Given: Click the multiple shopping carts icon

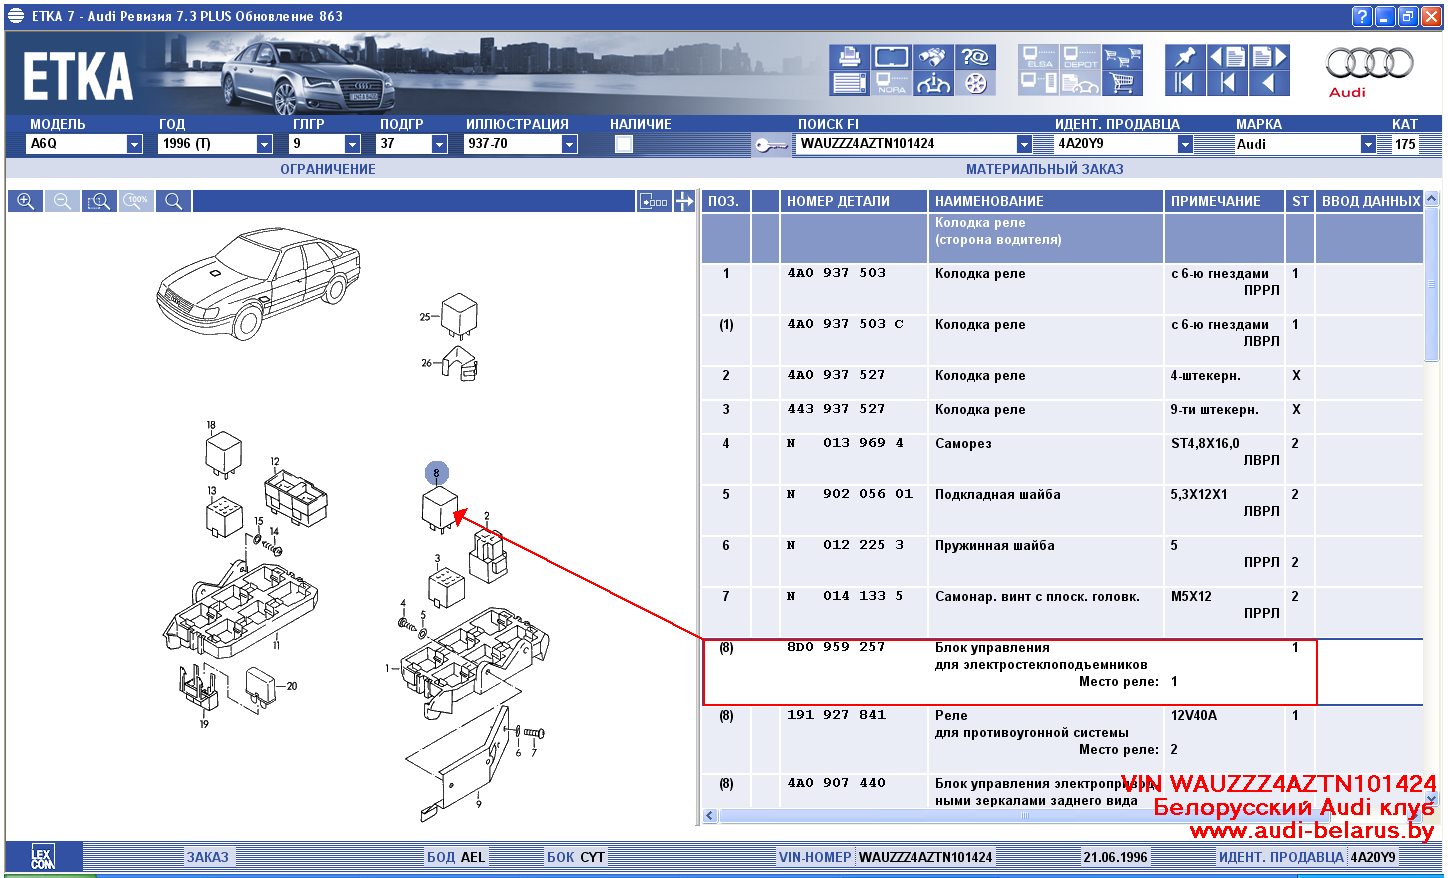Looking at the screenshot, I should click(x=1122, y=57).
